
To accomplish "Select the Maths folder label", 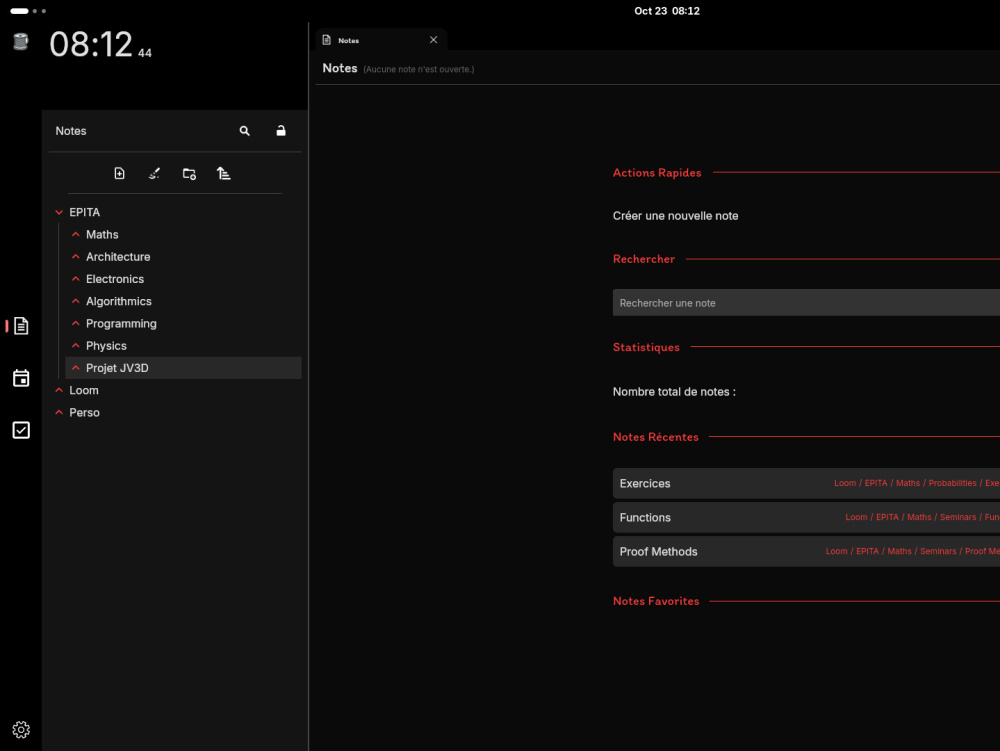I will point(102,235).
